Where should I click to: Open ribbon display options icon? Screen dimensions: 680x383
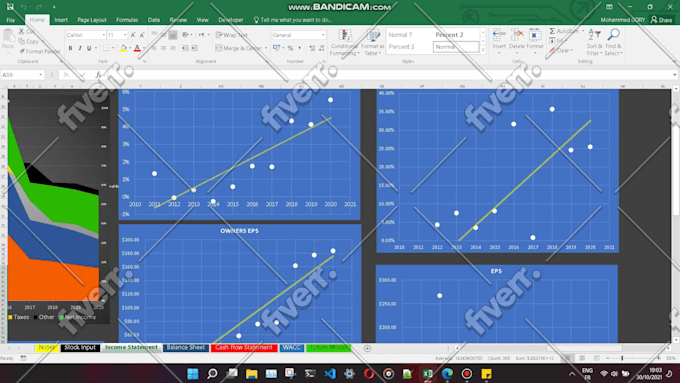pyautogui.click(x=609, y=7)
